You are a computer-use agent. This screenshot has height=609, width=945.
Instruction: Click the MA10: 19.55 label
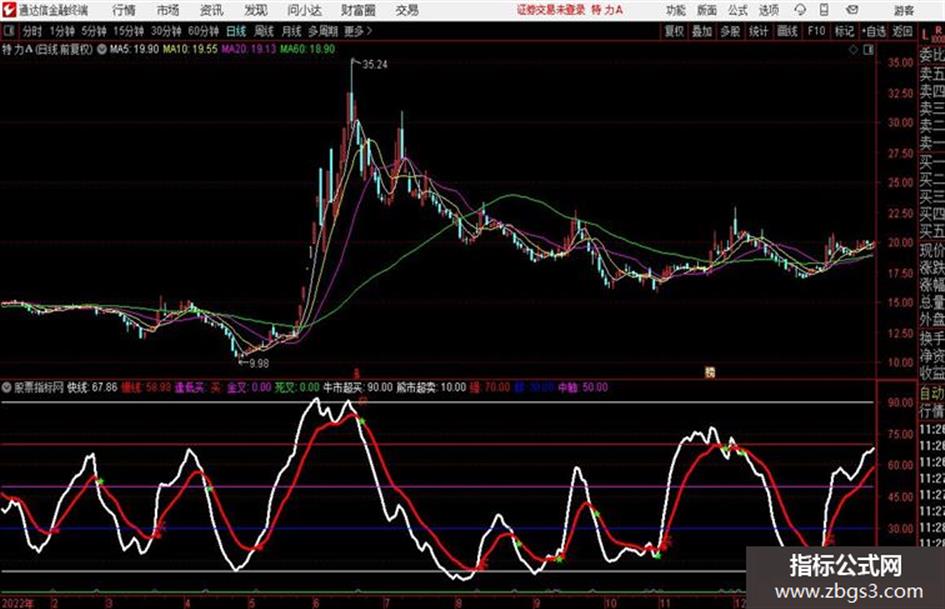pyautogui.click(x=190, y=49)
